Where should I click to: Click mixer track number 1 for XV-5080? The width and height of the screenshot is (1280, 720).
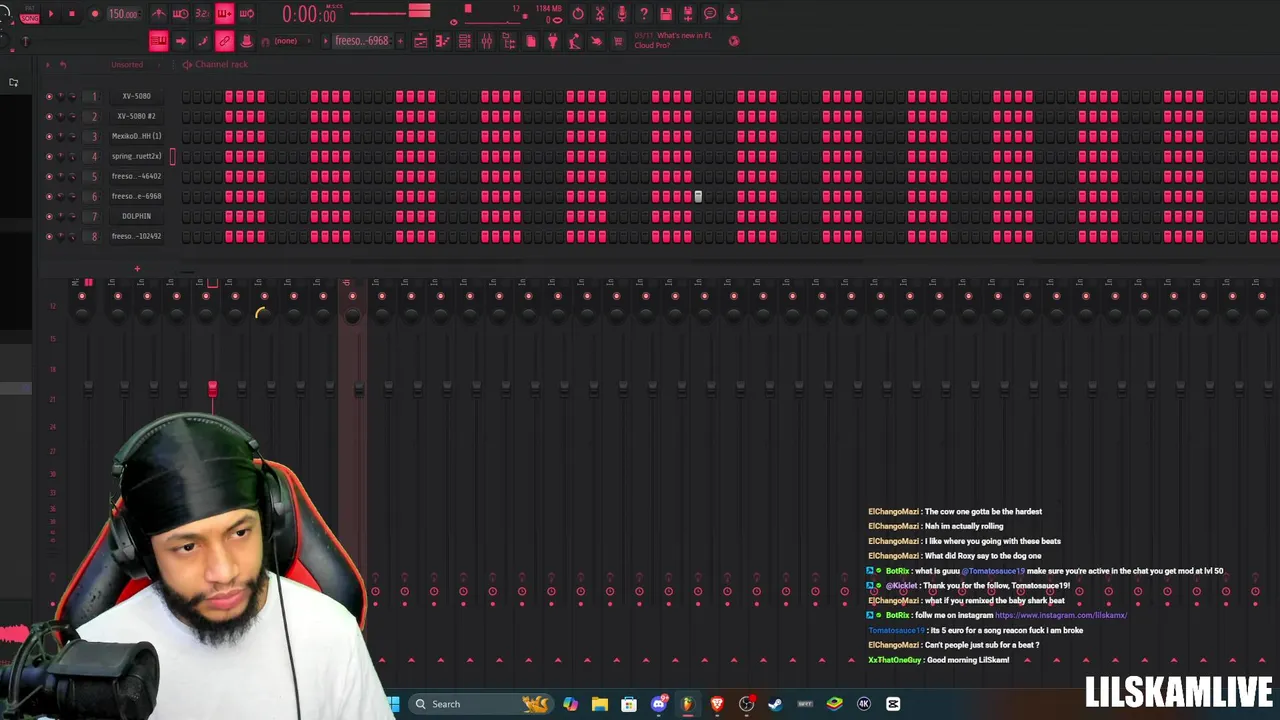[95, 96]
